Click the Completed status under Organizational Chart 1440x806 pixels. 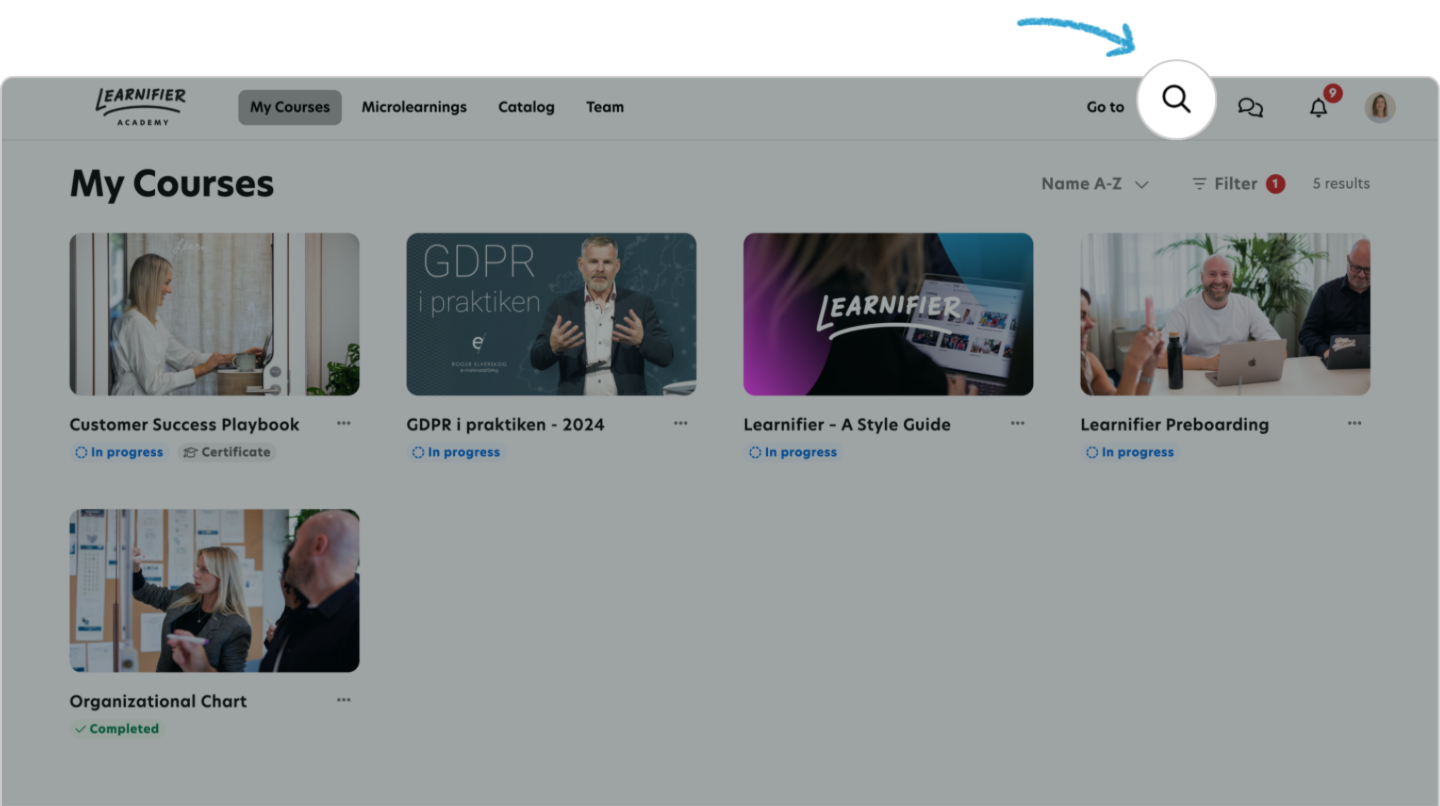point(116,729)
